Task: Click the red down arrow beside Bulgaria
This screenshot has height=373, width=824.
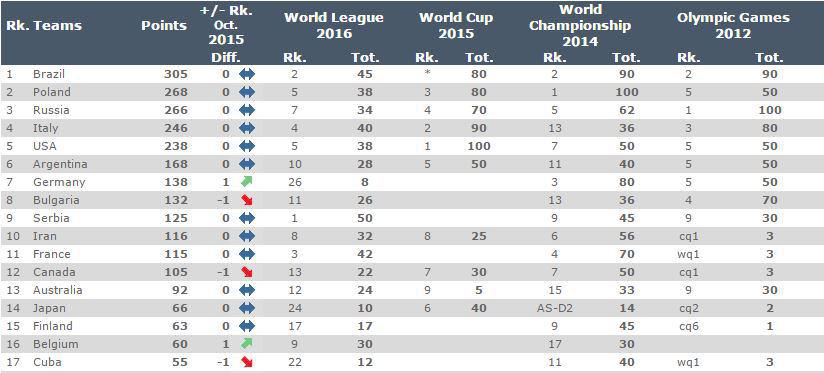Action: 246,200
